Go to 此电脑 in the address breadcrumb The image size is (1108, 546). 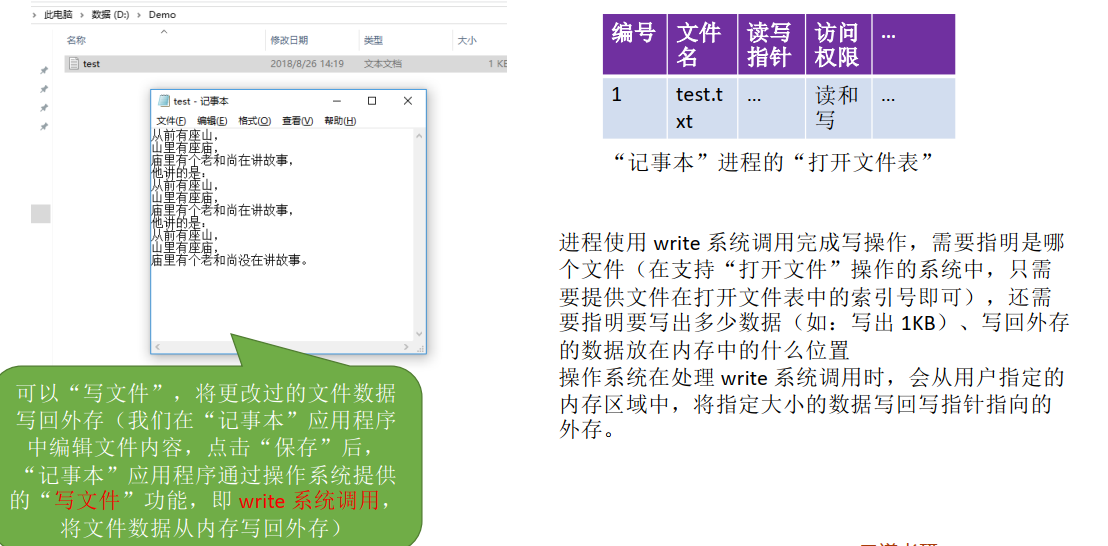[x=59, y=15]
